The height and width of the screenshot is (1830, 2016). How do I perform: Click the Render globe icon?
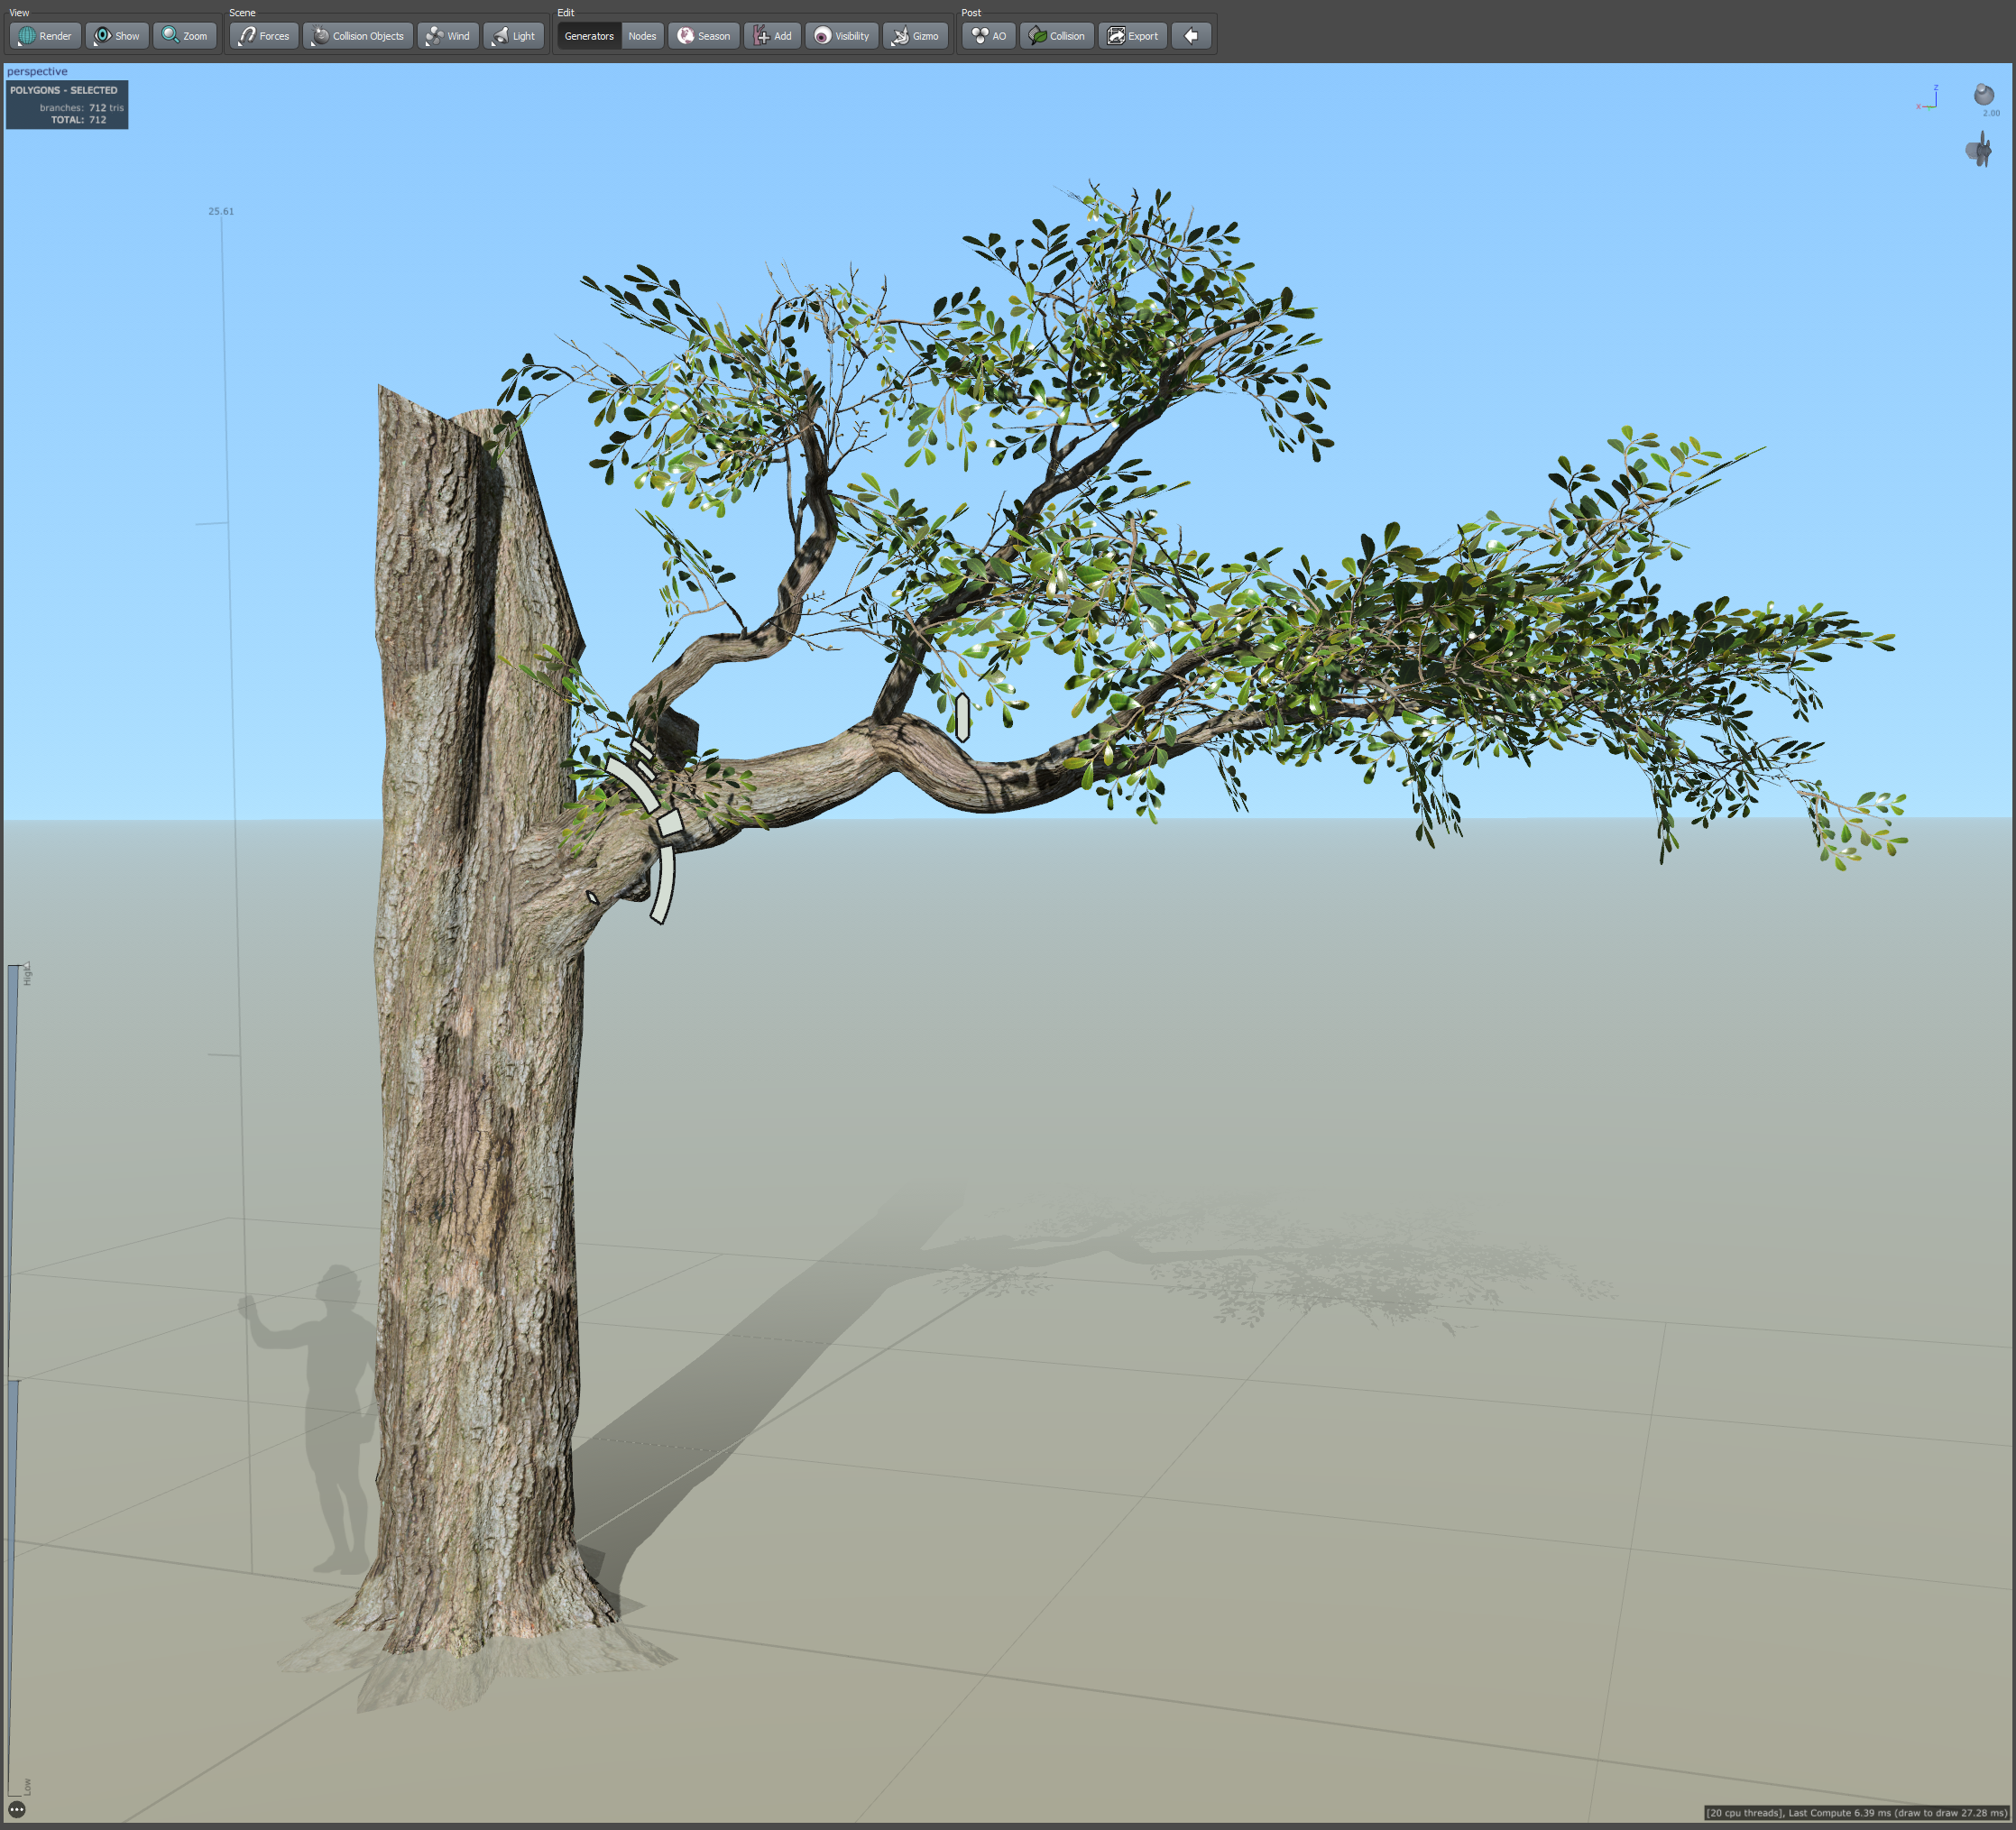[27, 36]
